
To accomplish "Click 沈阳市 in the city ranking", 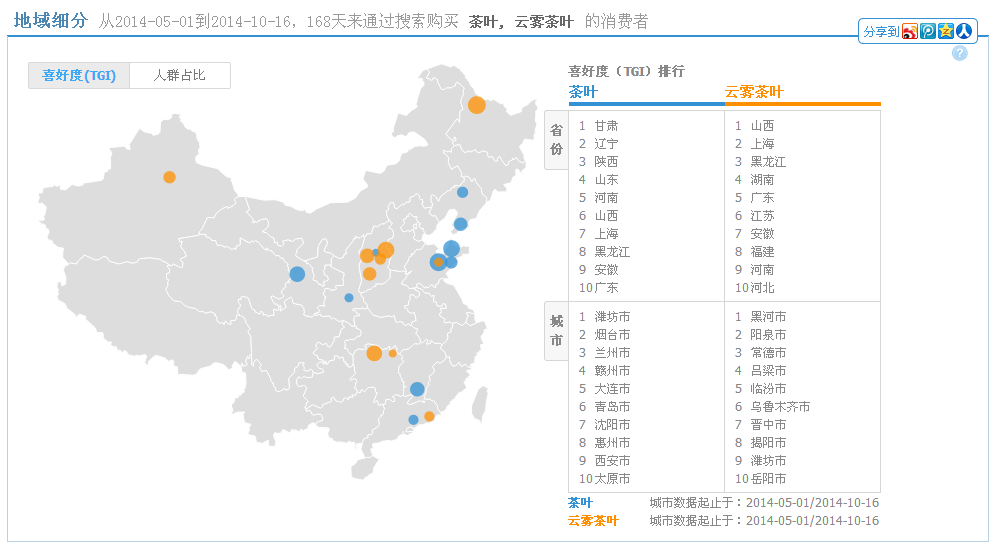I will coord(612,424).
